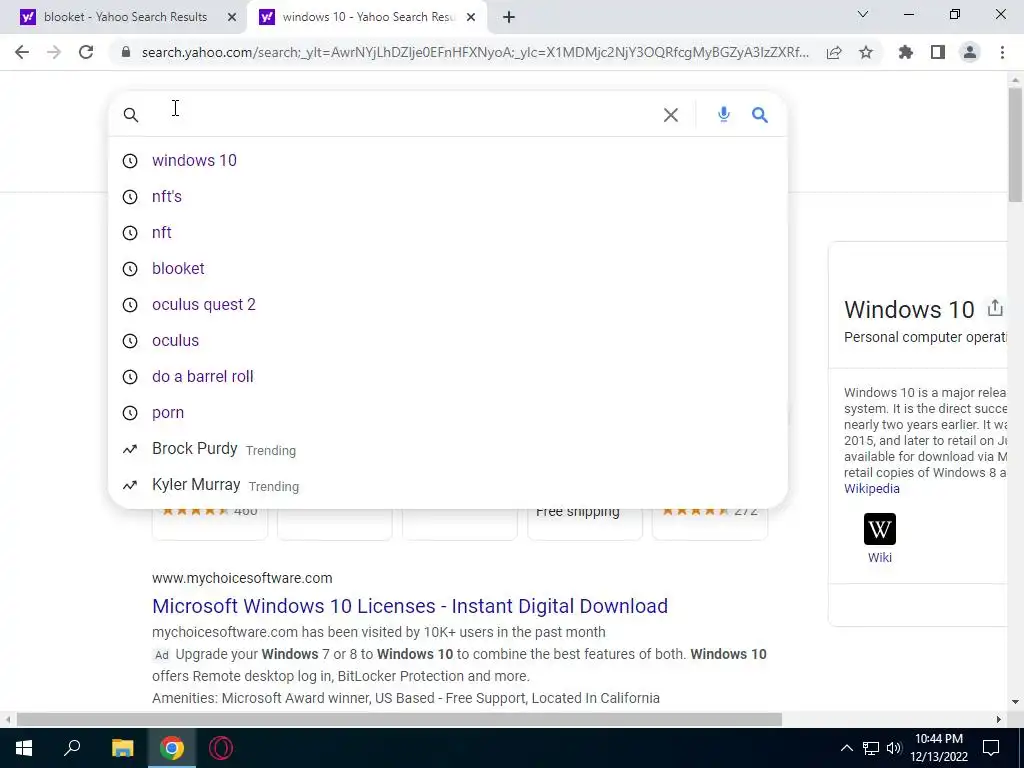The height and width of the screenshot is (768, 1024).
Task: Click the Wikipedia link in info panel
Action: [871, 488]
